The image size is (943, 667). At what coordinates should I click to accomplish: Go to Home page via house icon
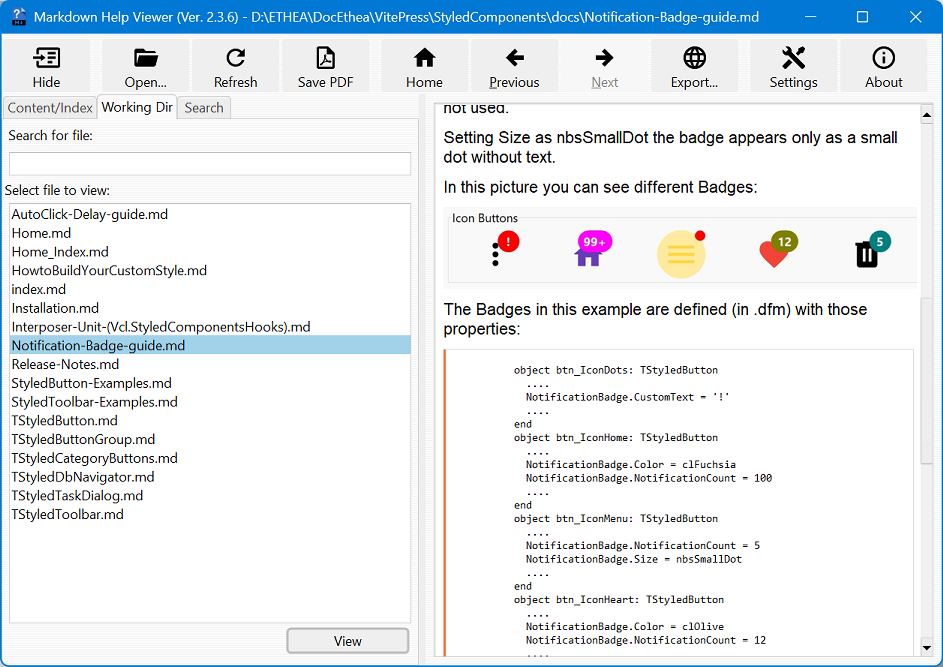pos(424,66)
